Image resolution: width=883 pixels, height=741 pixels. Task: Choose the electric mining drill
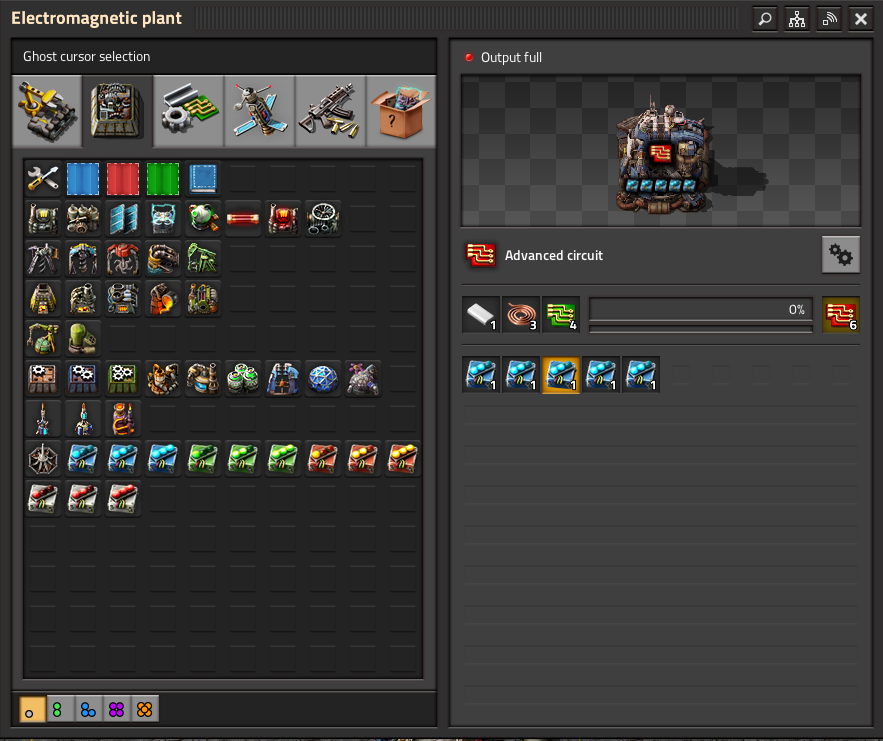coord(83,258)
